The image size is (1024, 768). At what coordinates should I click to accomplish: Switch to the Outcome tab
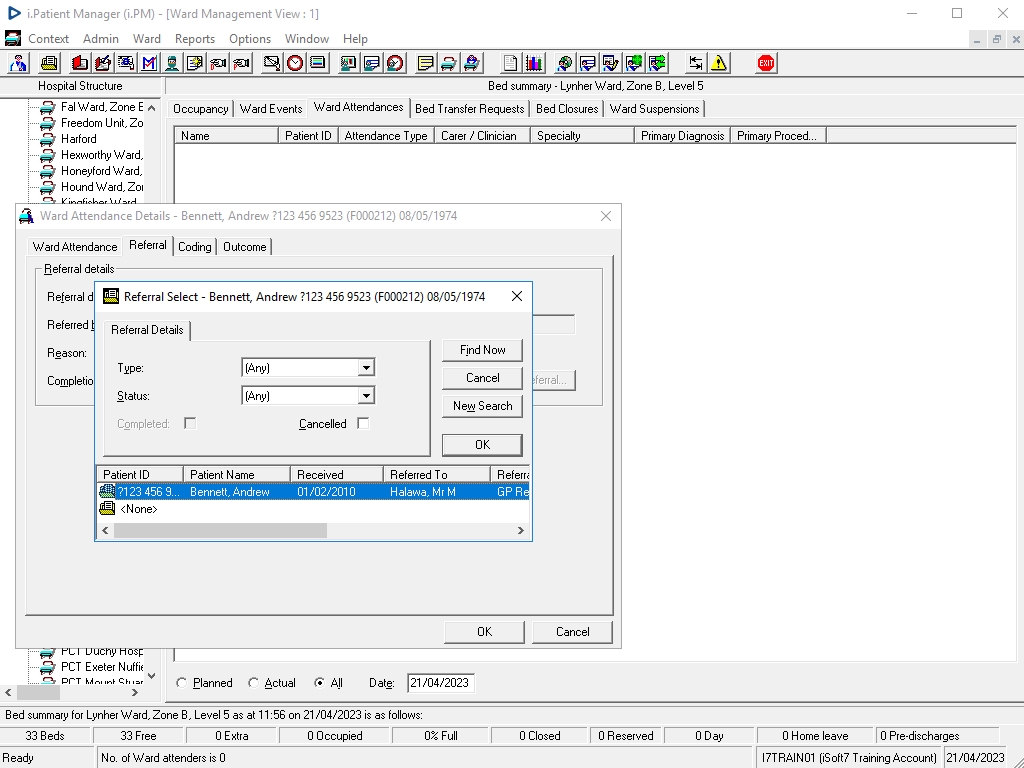[x=245, y=247]
